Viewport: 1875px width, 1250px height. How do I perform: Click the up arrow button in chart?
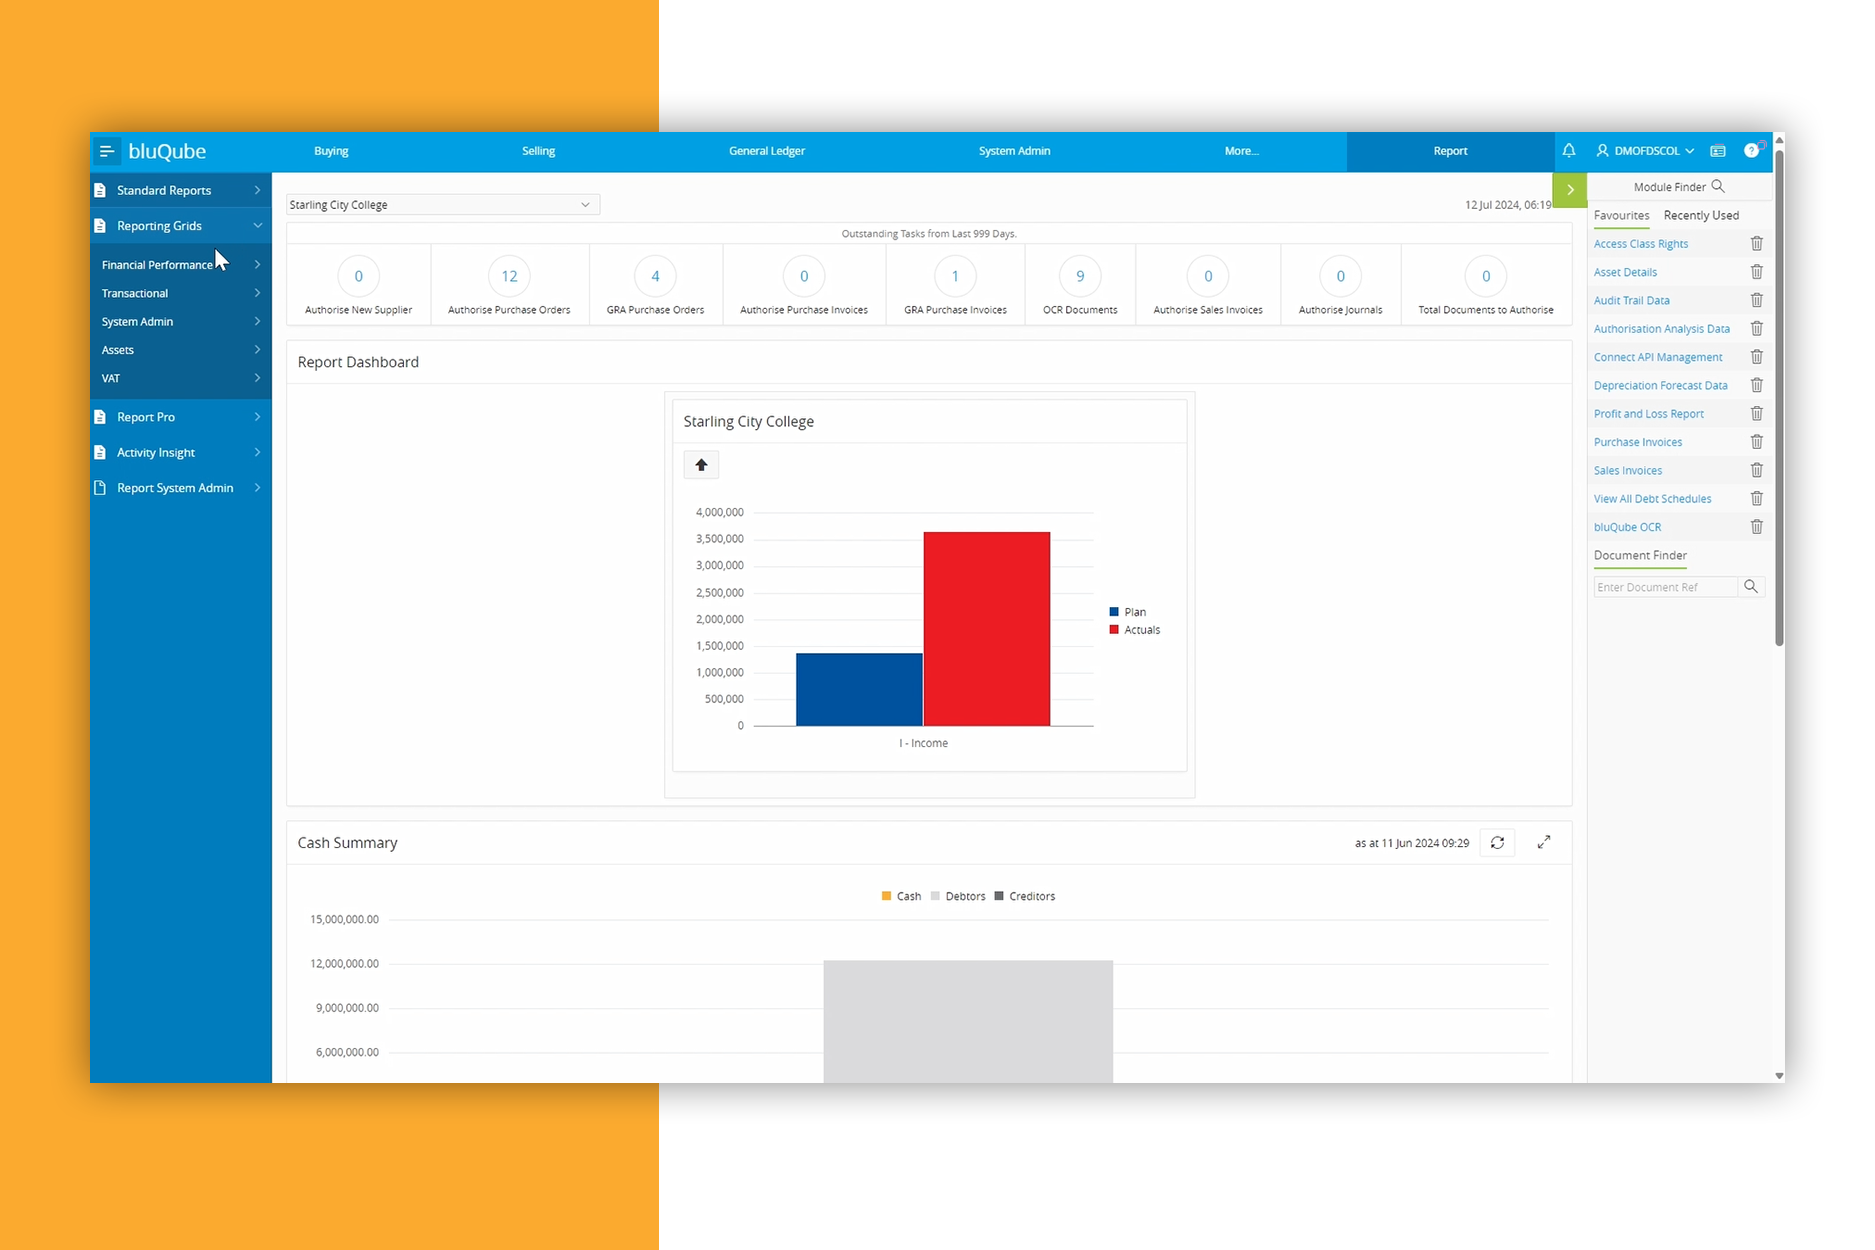[701, 465]
